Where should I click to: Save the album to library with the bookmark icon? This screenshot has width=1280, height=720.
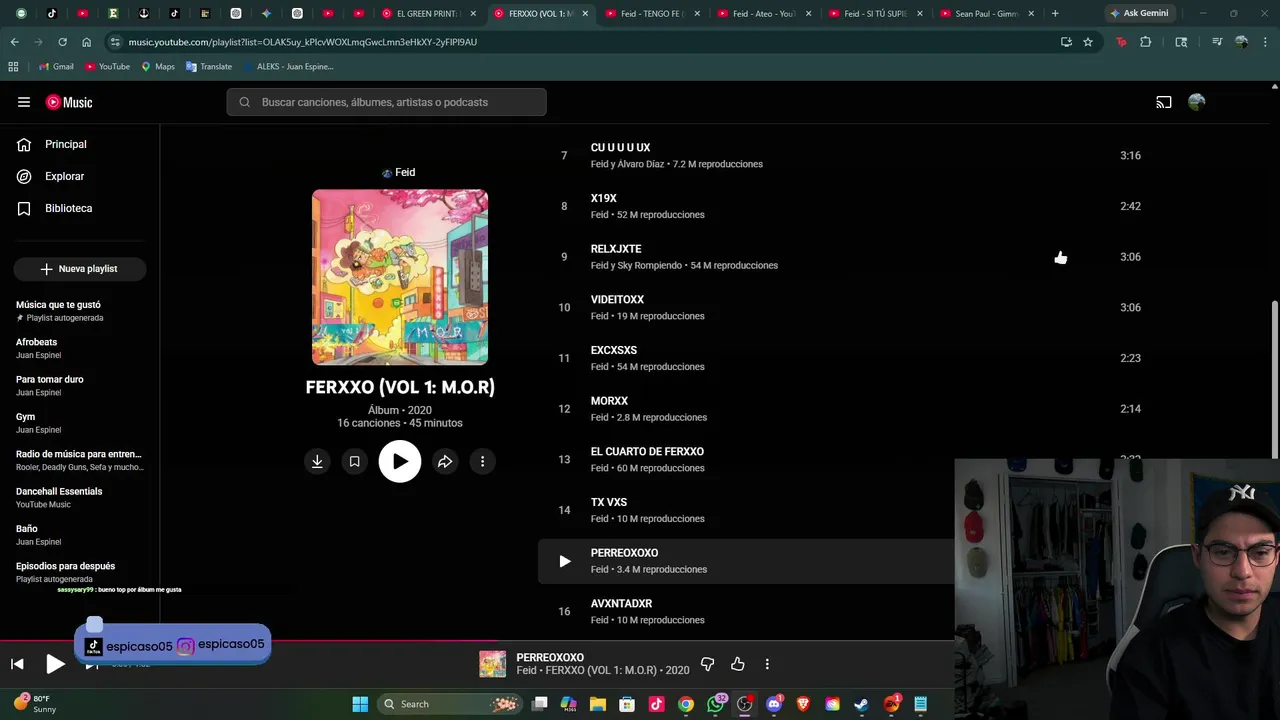(x=354, y=461)
